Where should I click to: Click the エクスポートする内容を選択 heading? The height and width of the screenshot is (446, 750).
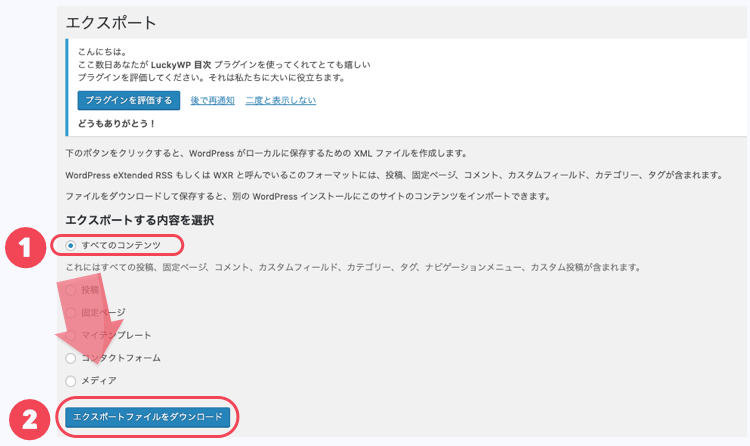tap(140, 220)
